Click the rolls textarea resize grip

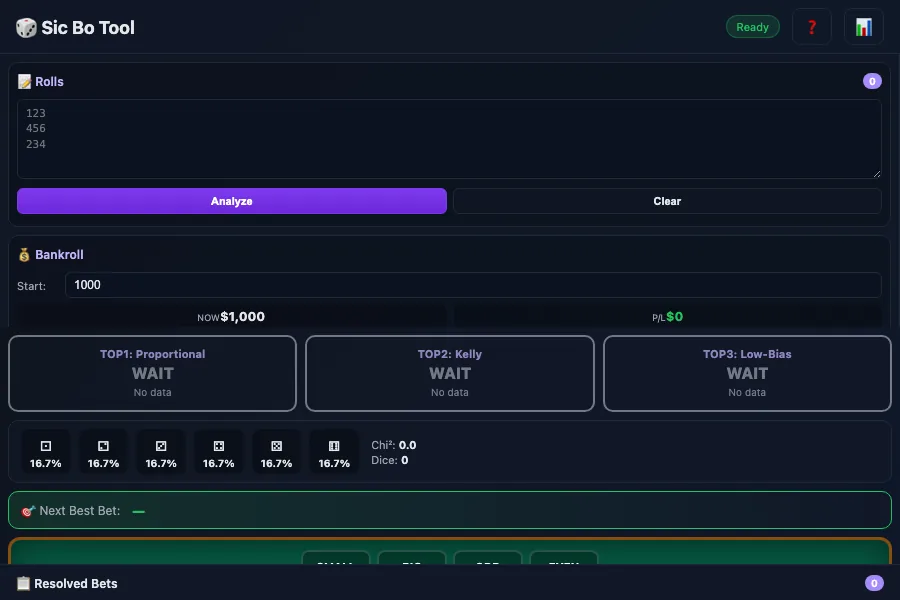coord(876,173)
